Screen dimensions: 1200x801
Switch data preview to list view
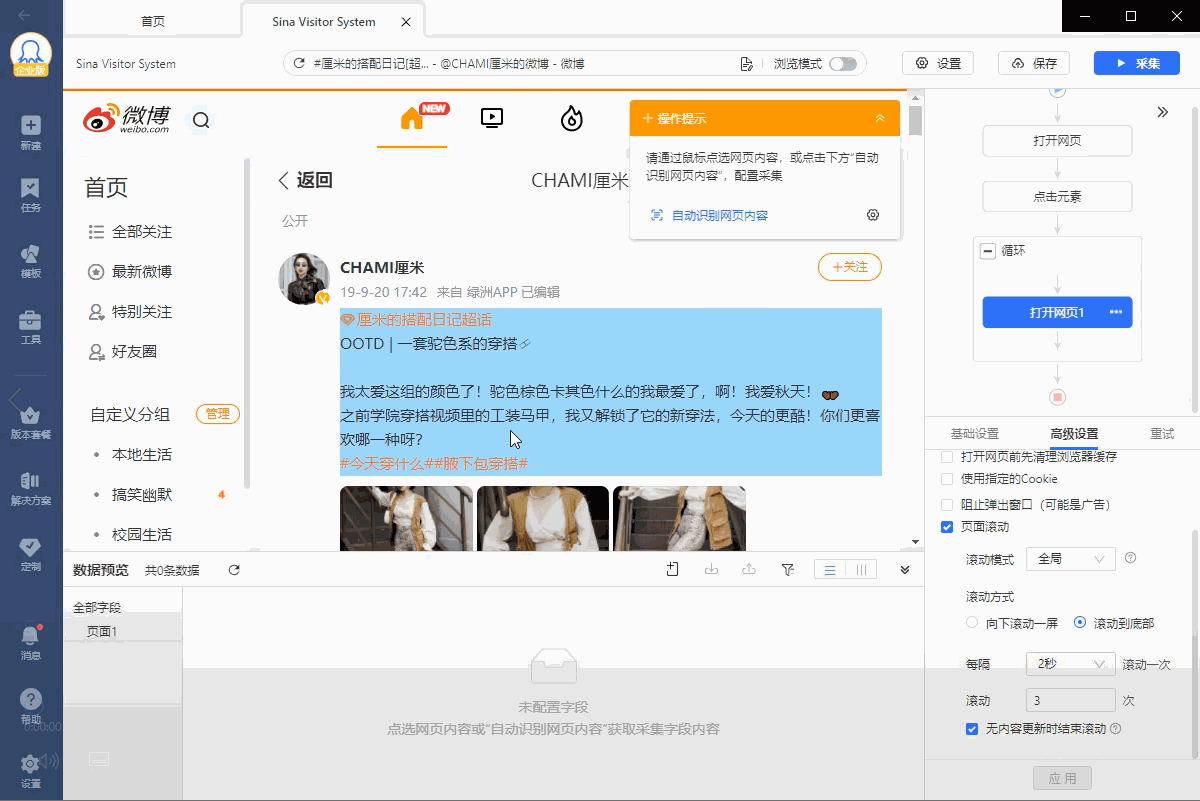pos(830,570)
